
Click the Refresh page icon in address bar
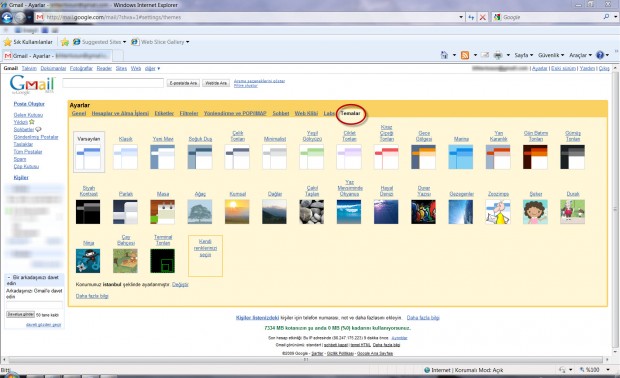471,17
